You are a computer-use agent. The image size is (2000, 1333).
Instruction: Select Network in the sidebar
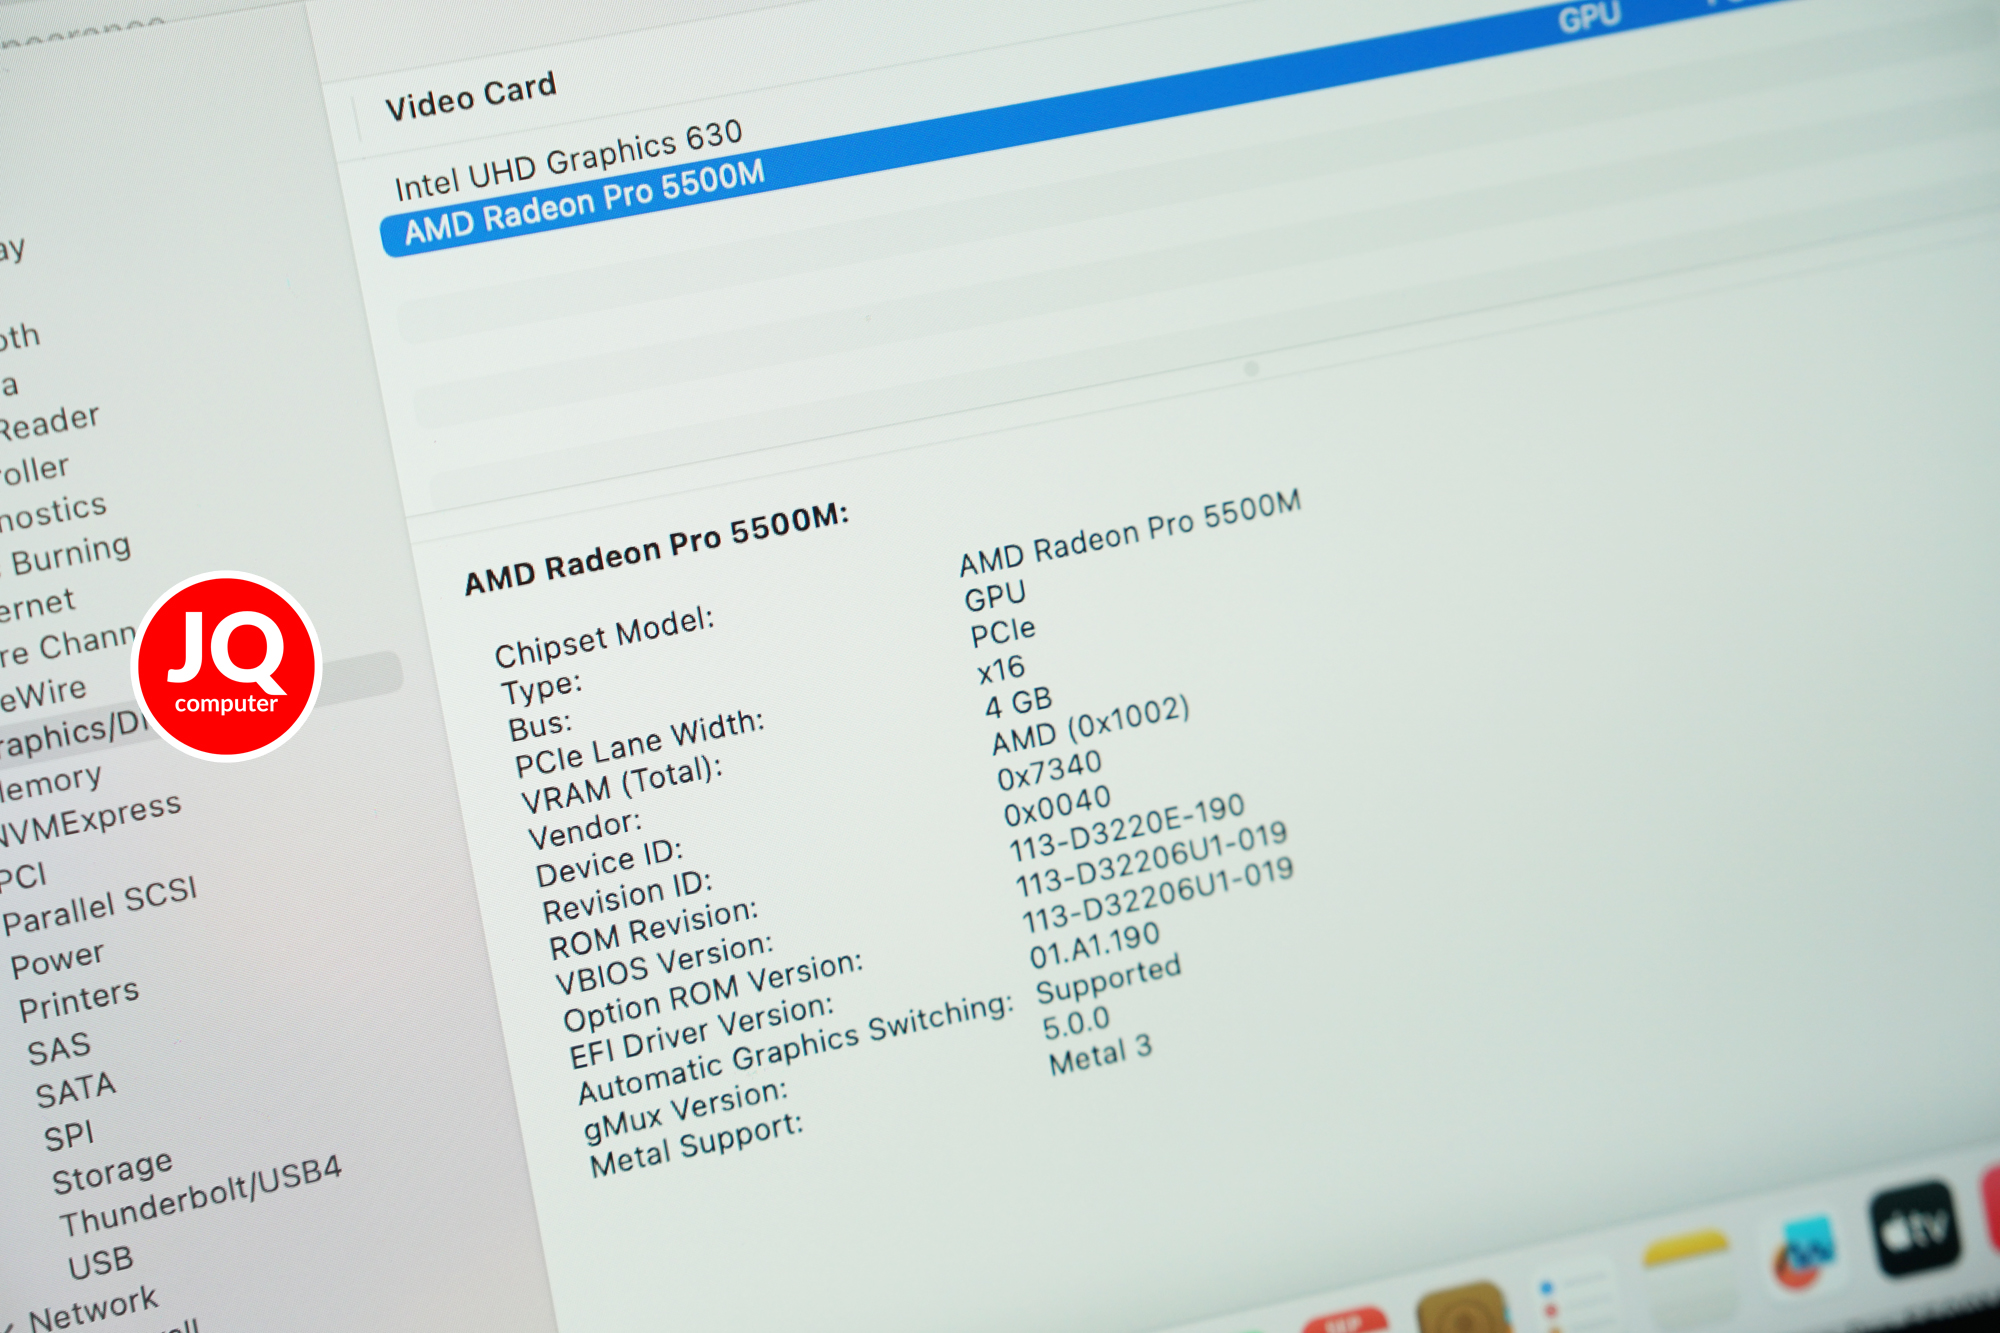tap(93, 1308)
